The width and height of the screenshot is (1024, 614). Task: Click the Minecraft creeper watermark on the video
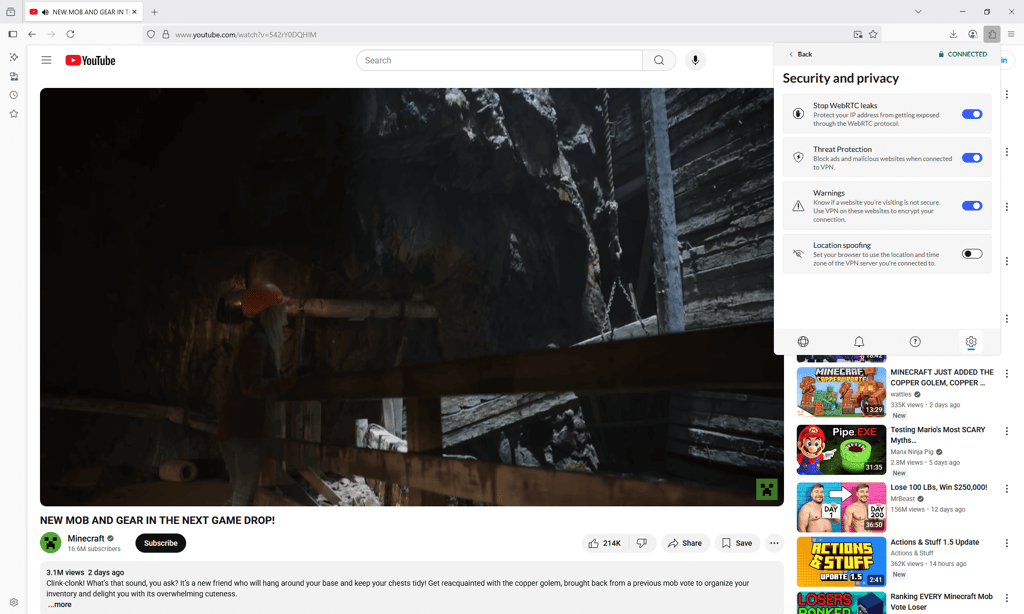click(x=767, y=489)
